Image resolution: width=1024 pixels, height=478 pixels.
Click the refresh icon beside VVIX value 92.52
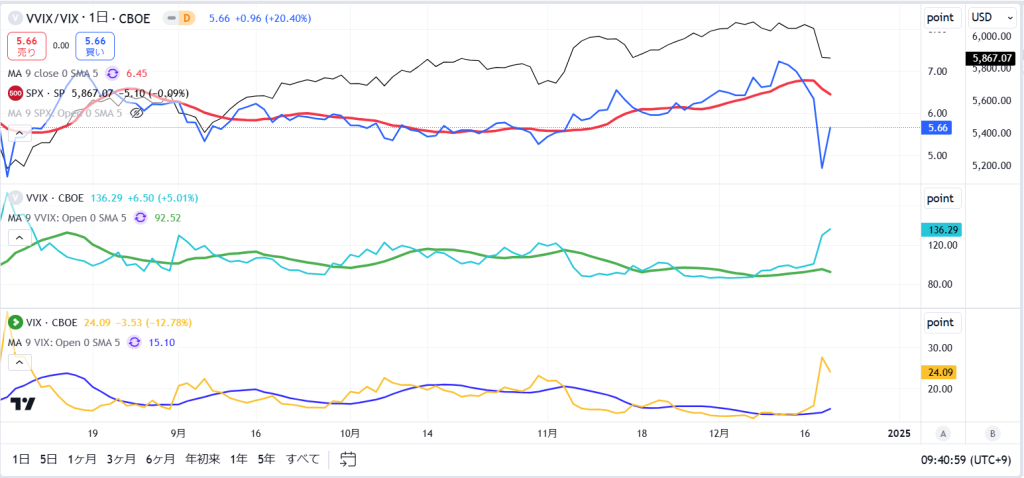pos(140,217)
